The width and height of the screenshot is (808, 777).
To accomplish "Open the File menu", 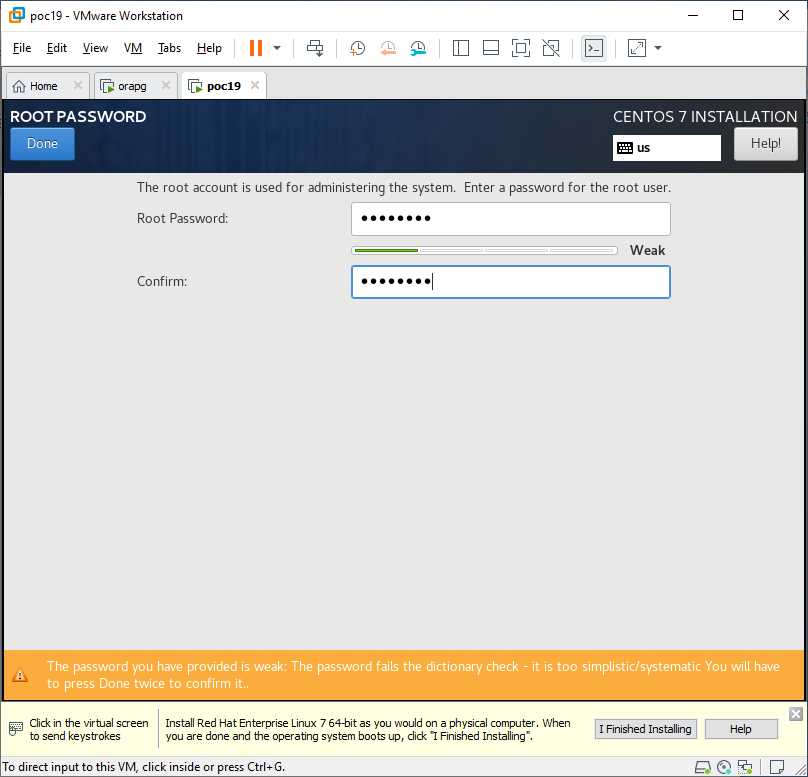I will pos(22,48).
